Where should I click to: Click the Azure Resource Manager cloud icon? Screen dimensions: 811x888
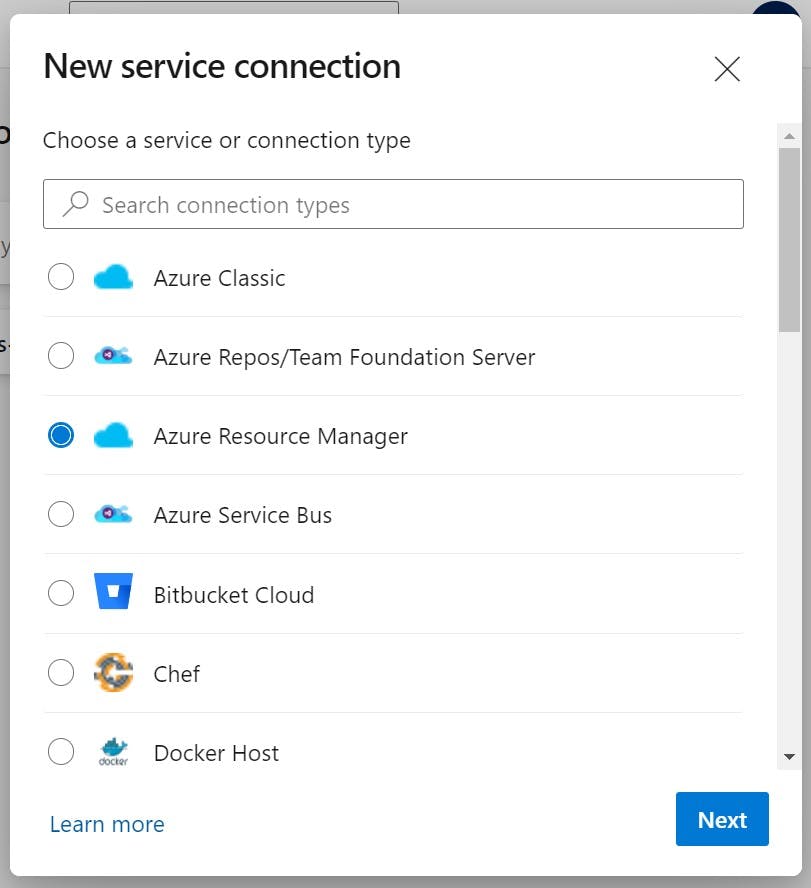click(x=113, y=435)
